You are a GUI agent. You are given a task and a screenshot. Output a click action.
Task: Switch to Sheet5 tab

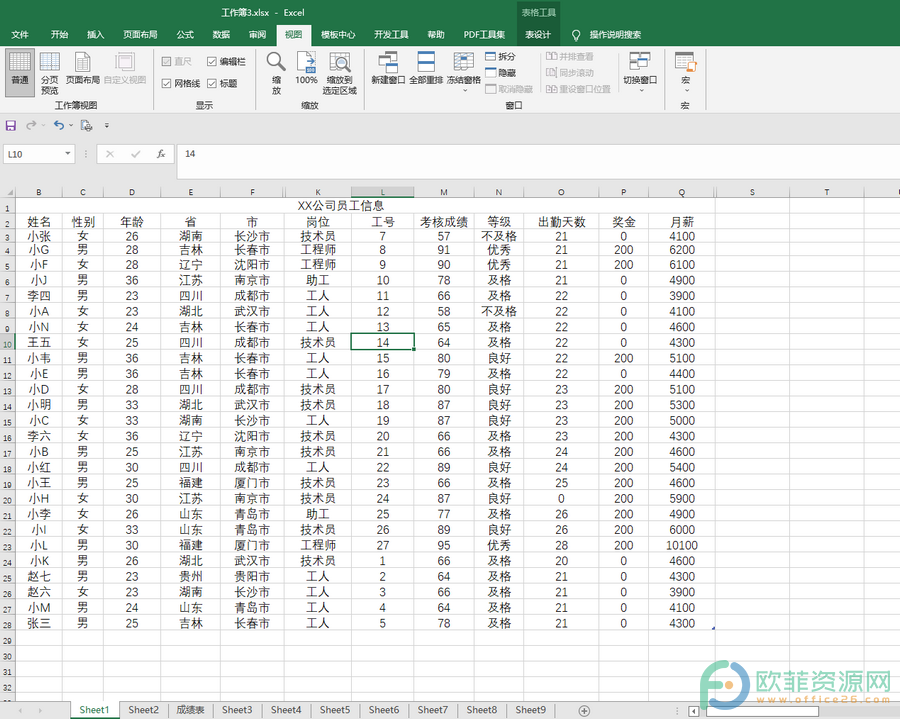click(335, 710)
